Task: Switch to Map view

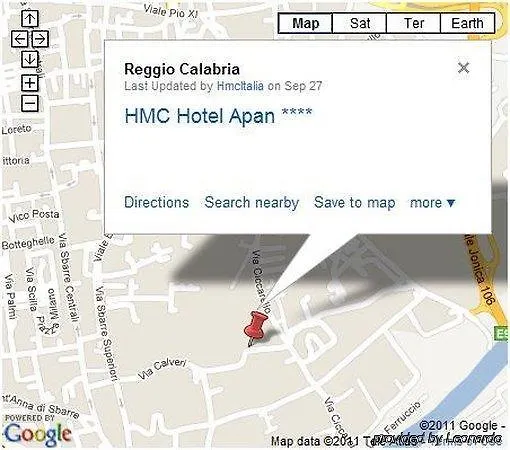Action: coord(305,23)
